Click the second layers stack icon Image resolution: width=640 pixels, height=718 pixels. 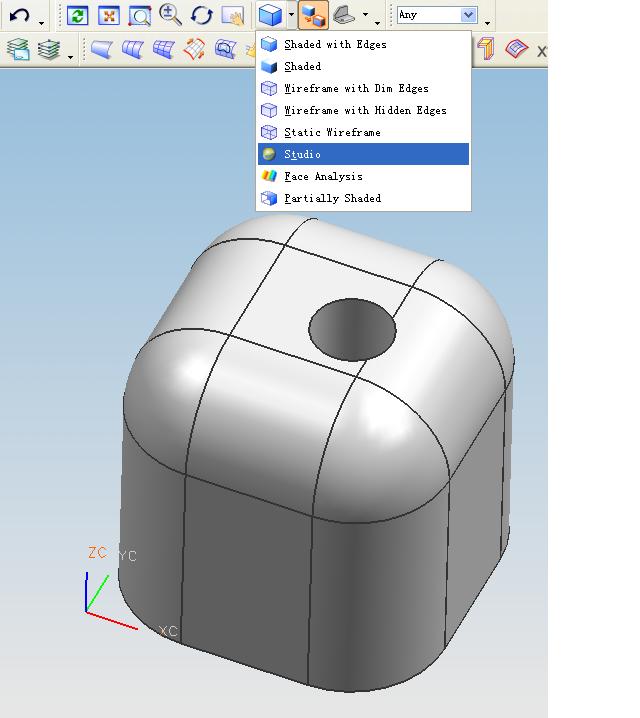49,49
